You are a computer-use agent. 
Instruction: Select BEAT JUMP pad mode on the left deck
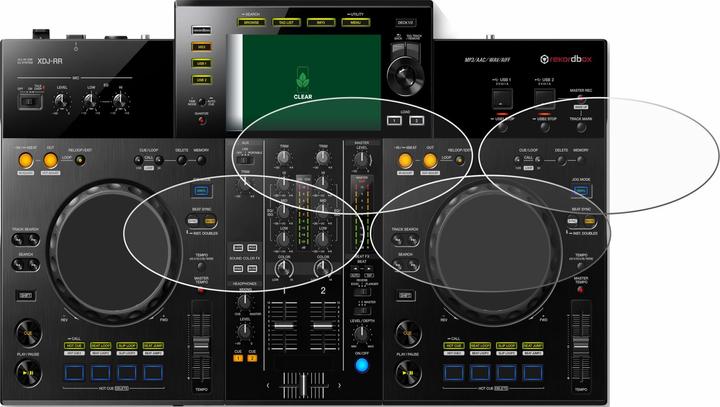[x=153, y=345]
